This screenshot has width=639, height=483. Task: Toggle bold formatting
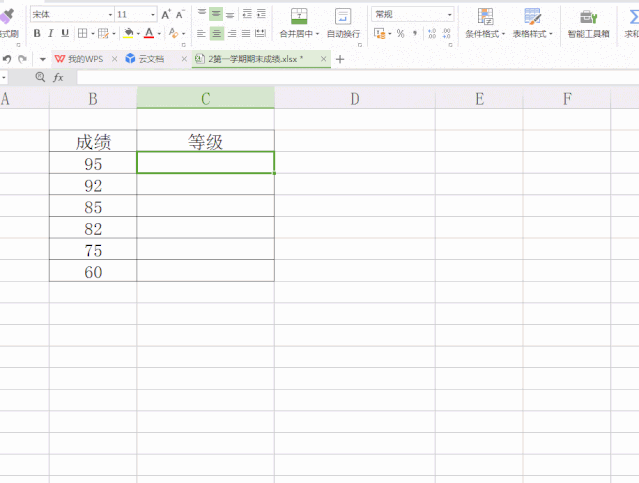click(x=37, y=33)
